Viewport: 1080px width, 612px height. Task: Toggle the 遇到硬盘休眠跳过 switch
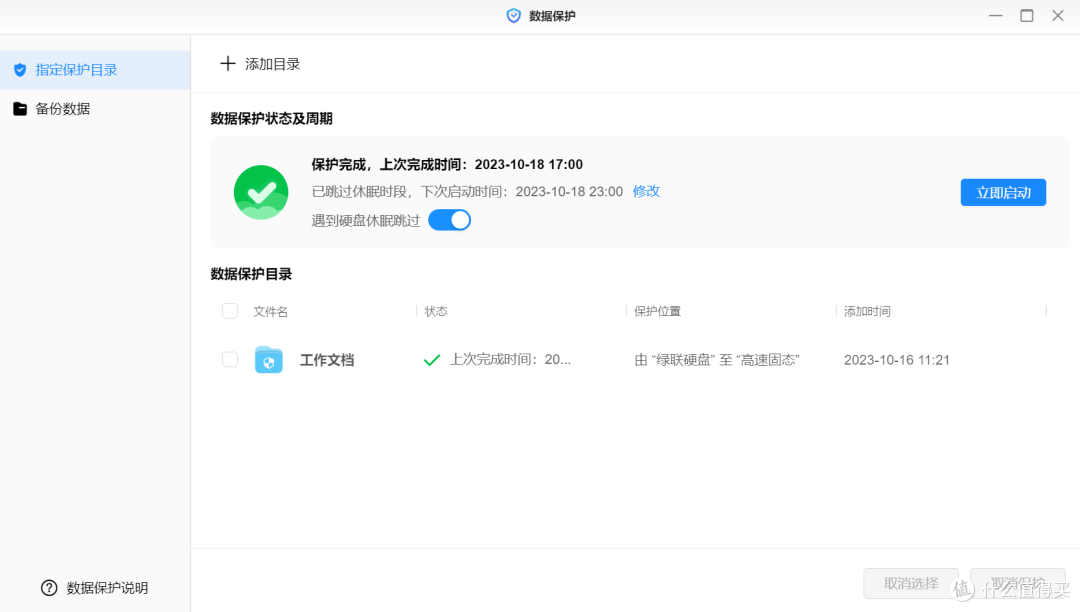[449, 220]
